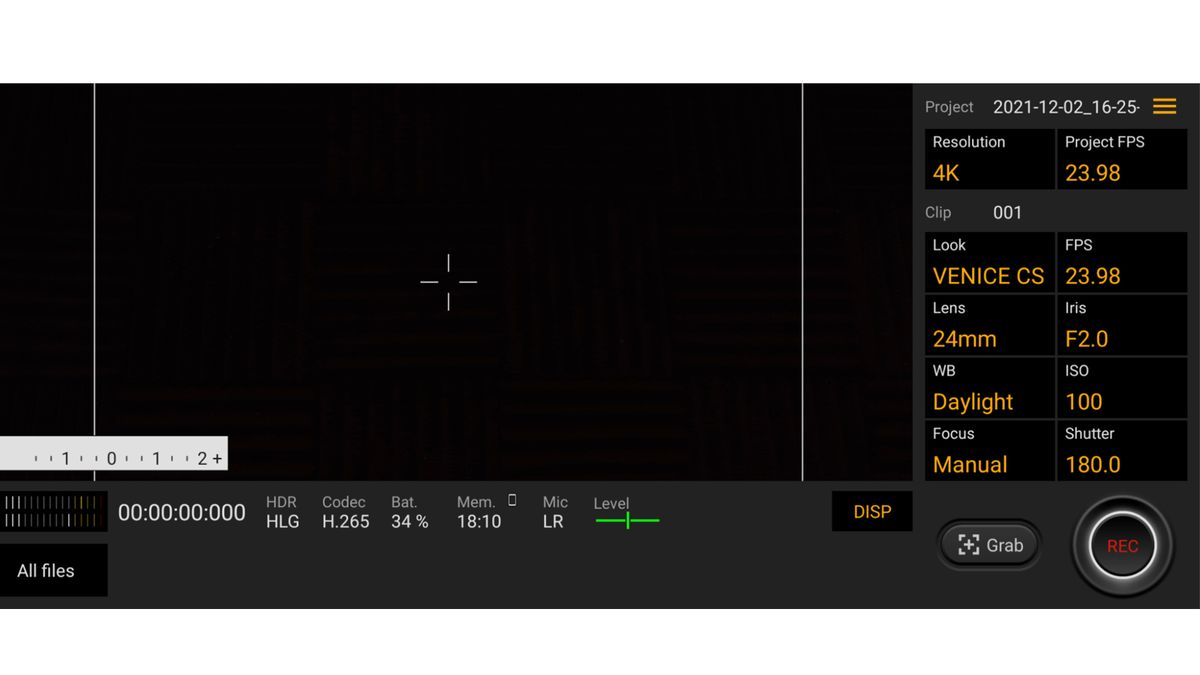The width and height of the screenshot is (1200, 675).
Task: Tap the center focus crosshair
Action: (448, 282)
